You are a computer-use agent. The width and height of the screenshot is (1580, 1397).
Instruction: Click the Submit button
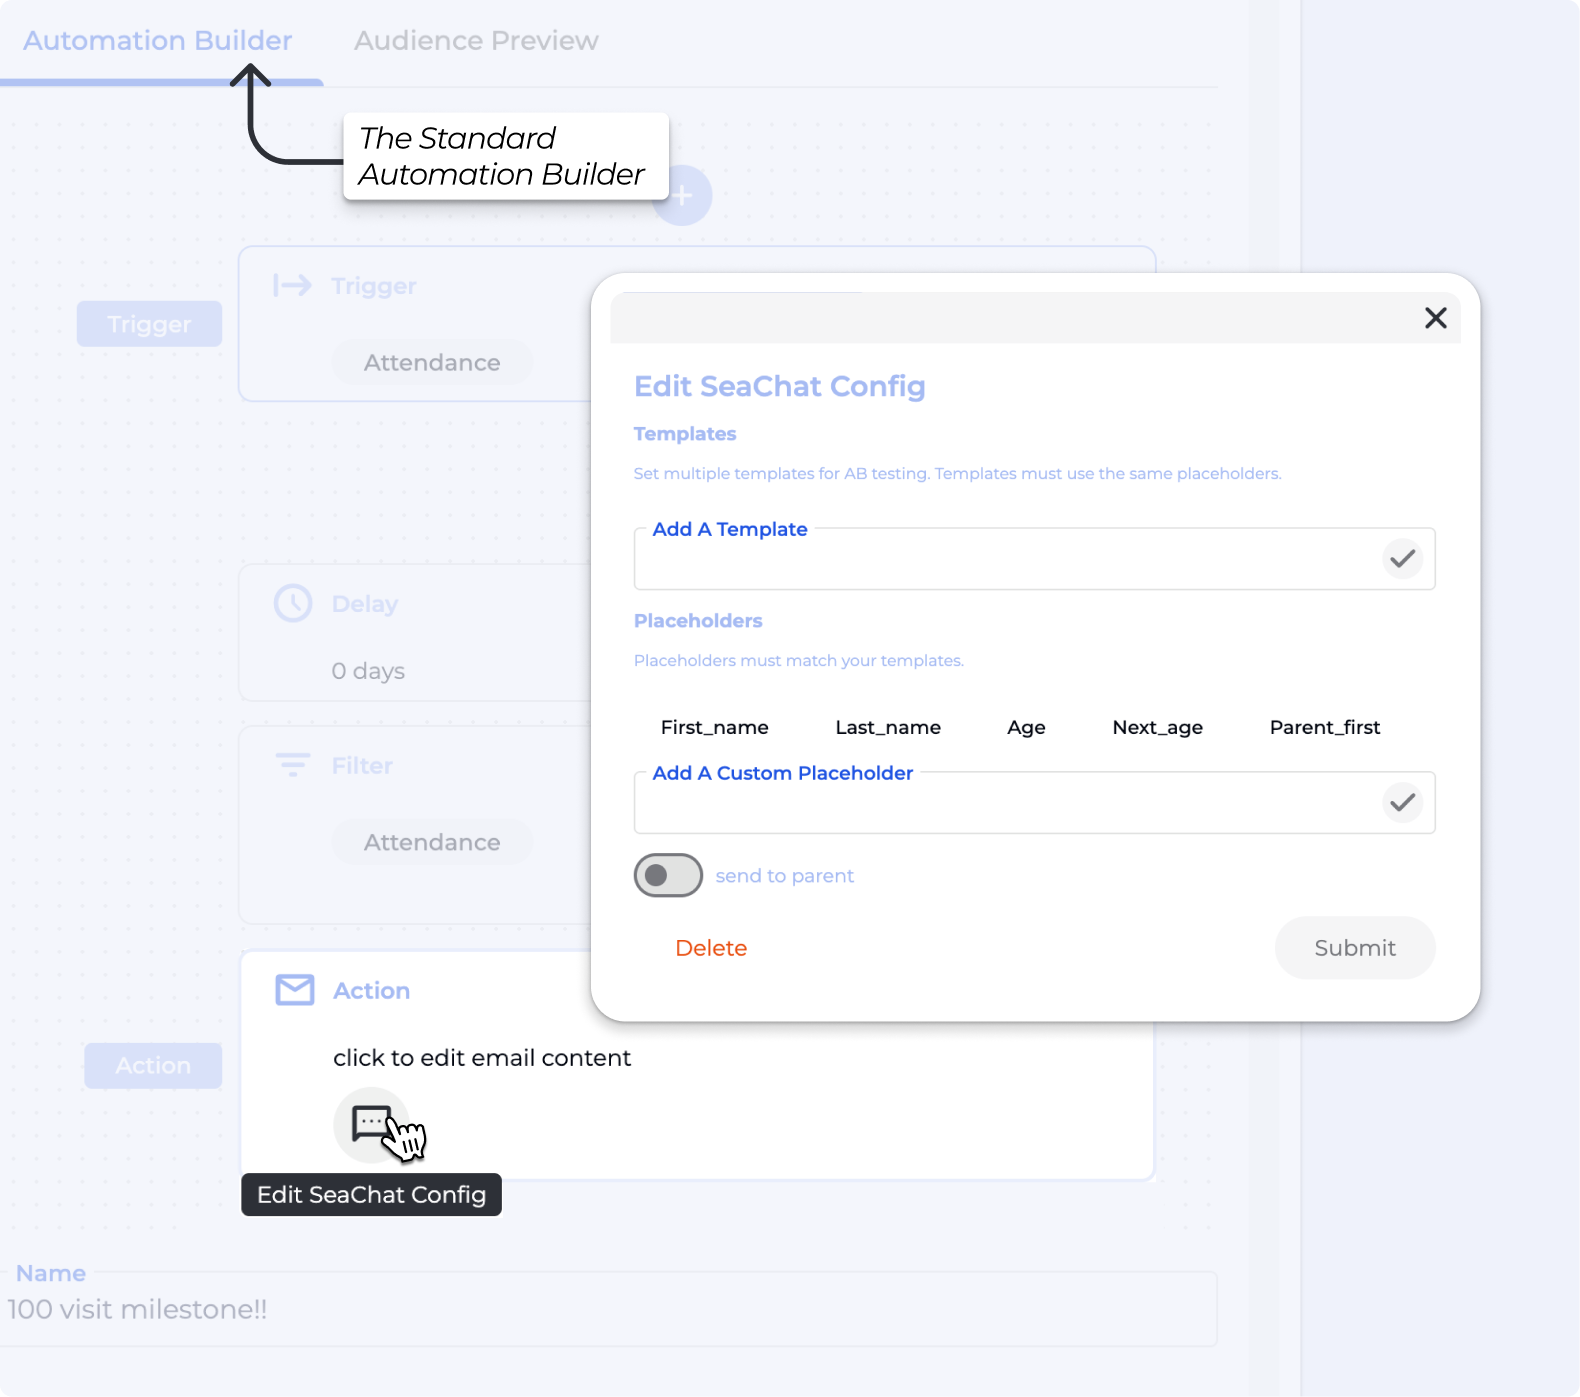(x=1355, y=948)
